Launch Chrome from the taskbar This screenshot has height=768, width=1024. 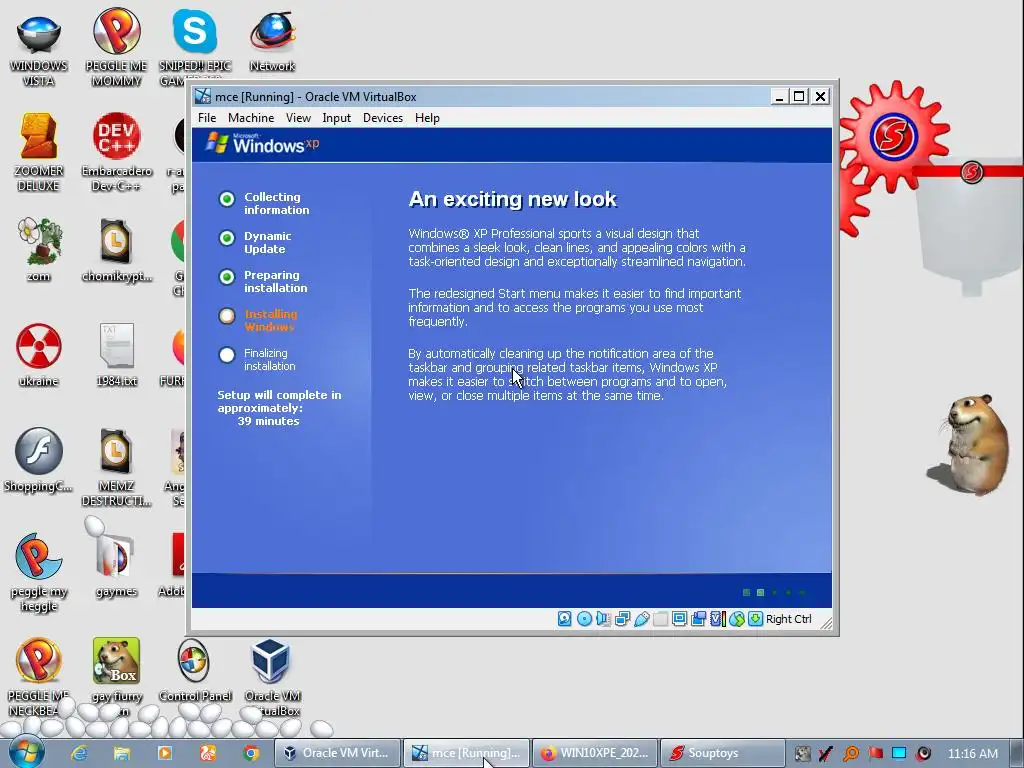[251, 753]
